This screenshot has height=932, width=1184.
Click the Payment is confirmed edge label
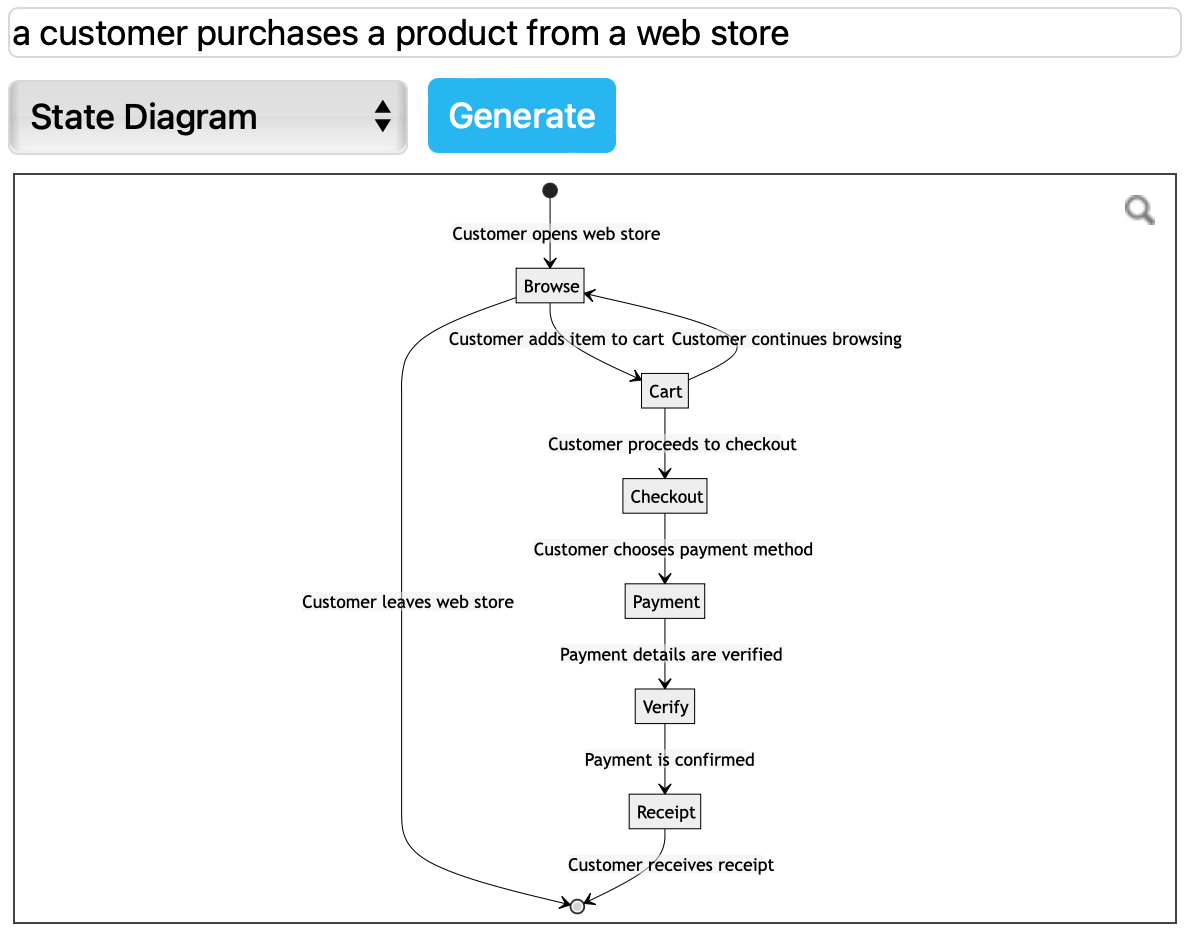(x=669, y=760)
